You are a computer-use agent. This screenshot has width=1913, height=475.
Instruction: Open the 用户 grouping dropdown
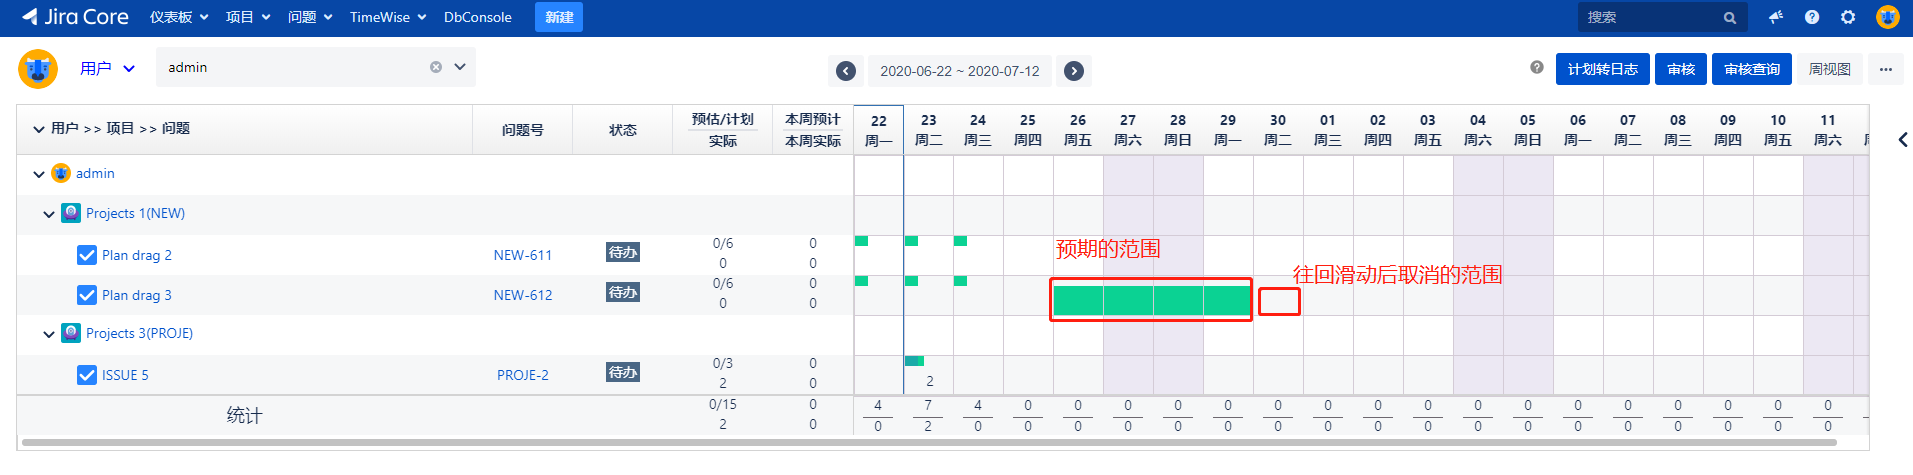[107, 68]
